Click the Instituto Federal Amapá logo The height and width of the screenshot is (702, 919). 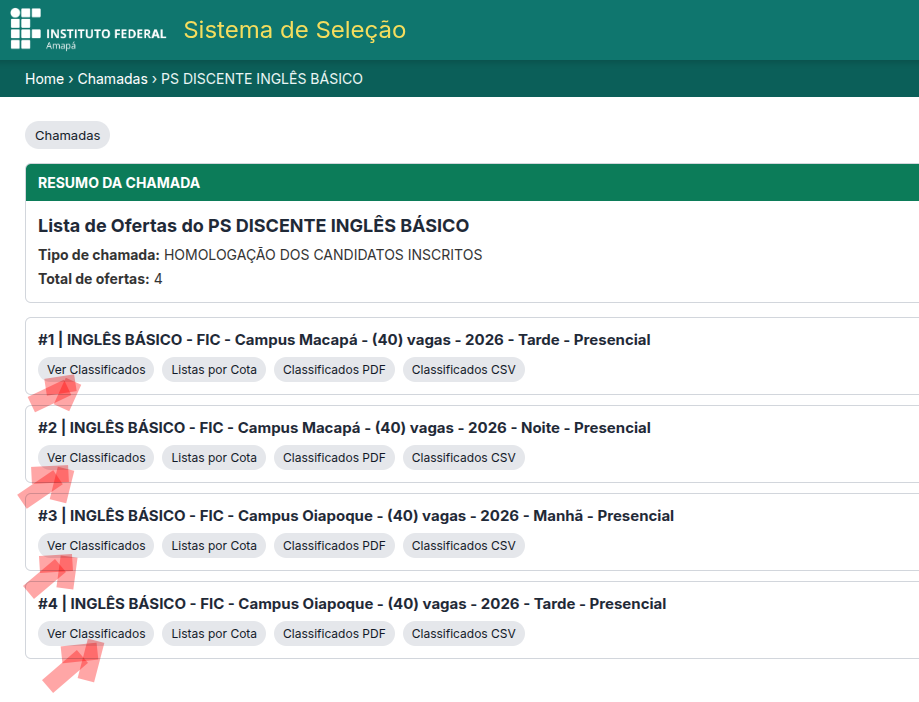88,30
